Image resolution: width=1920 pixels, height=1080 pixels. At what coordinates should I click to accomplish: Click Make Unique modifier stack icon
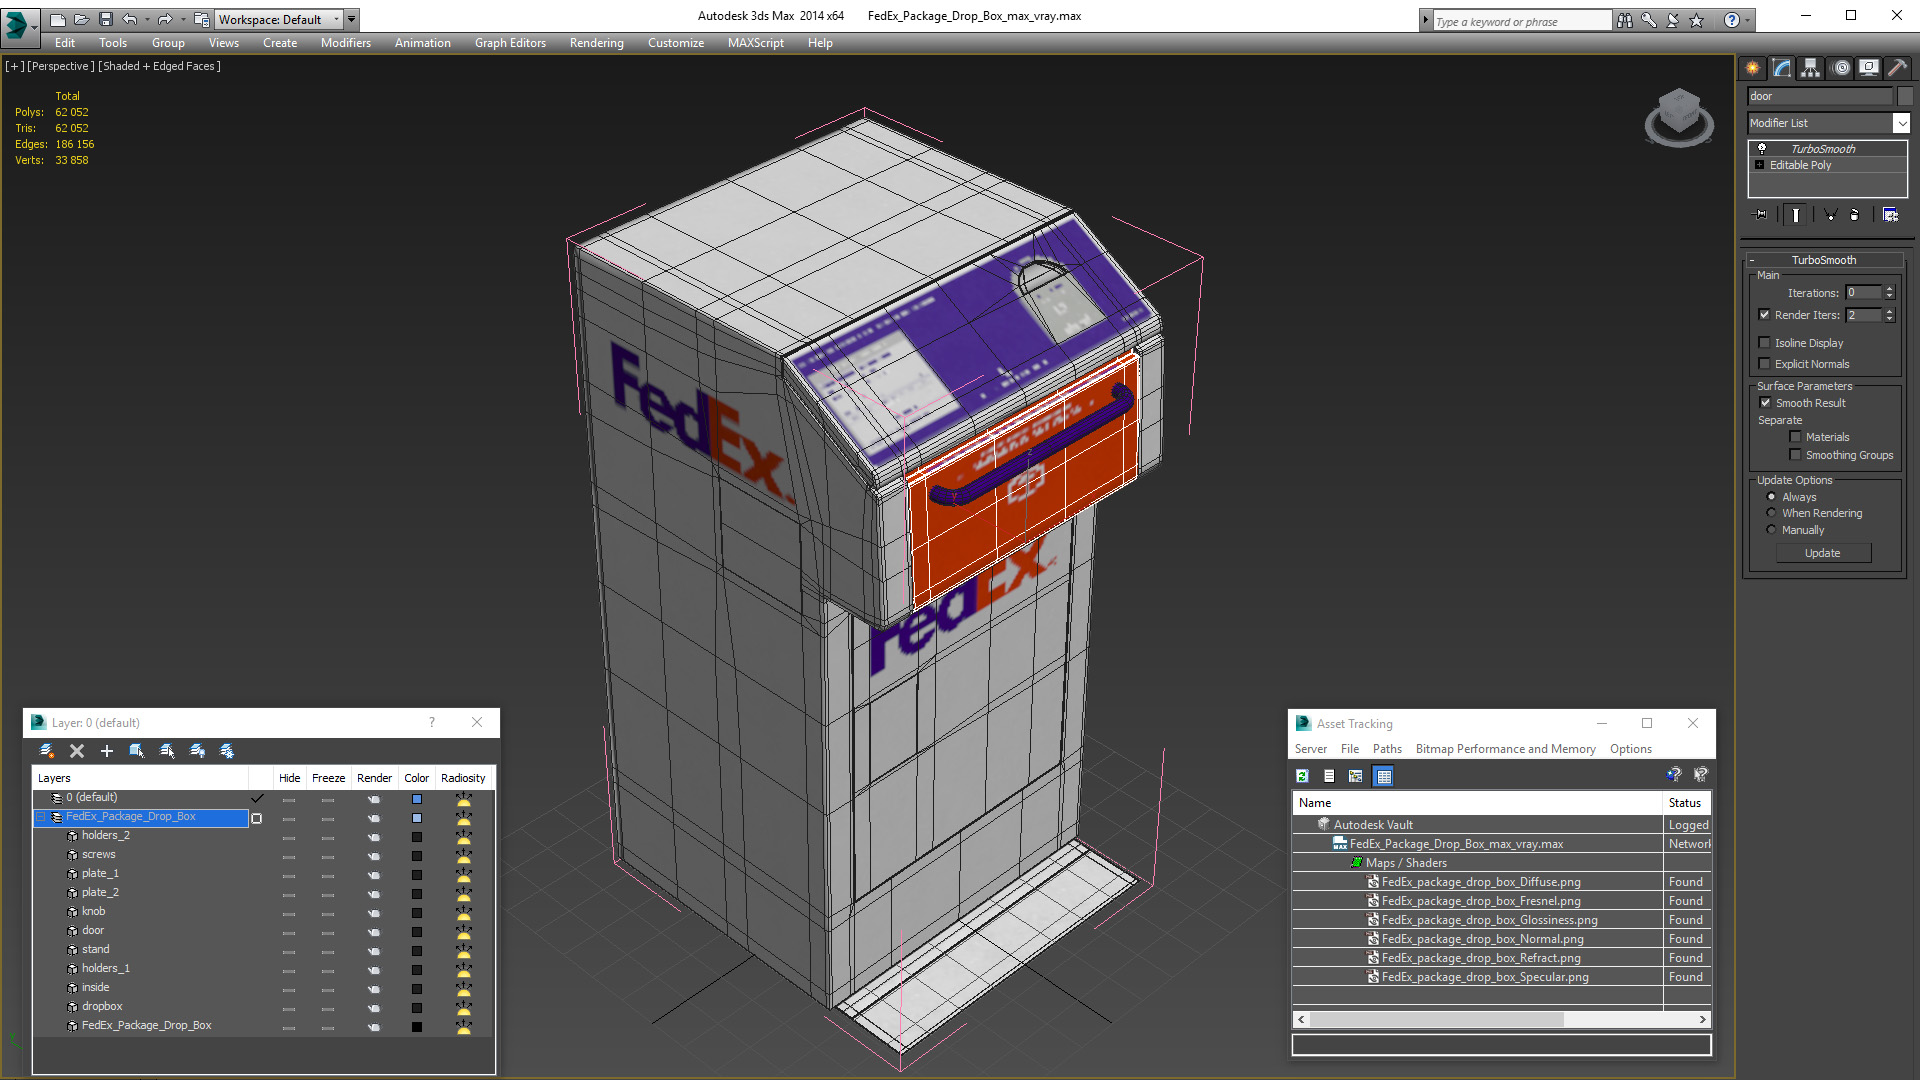[x=1830, y=214]
